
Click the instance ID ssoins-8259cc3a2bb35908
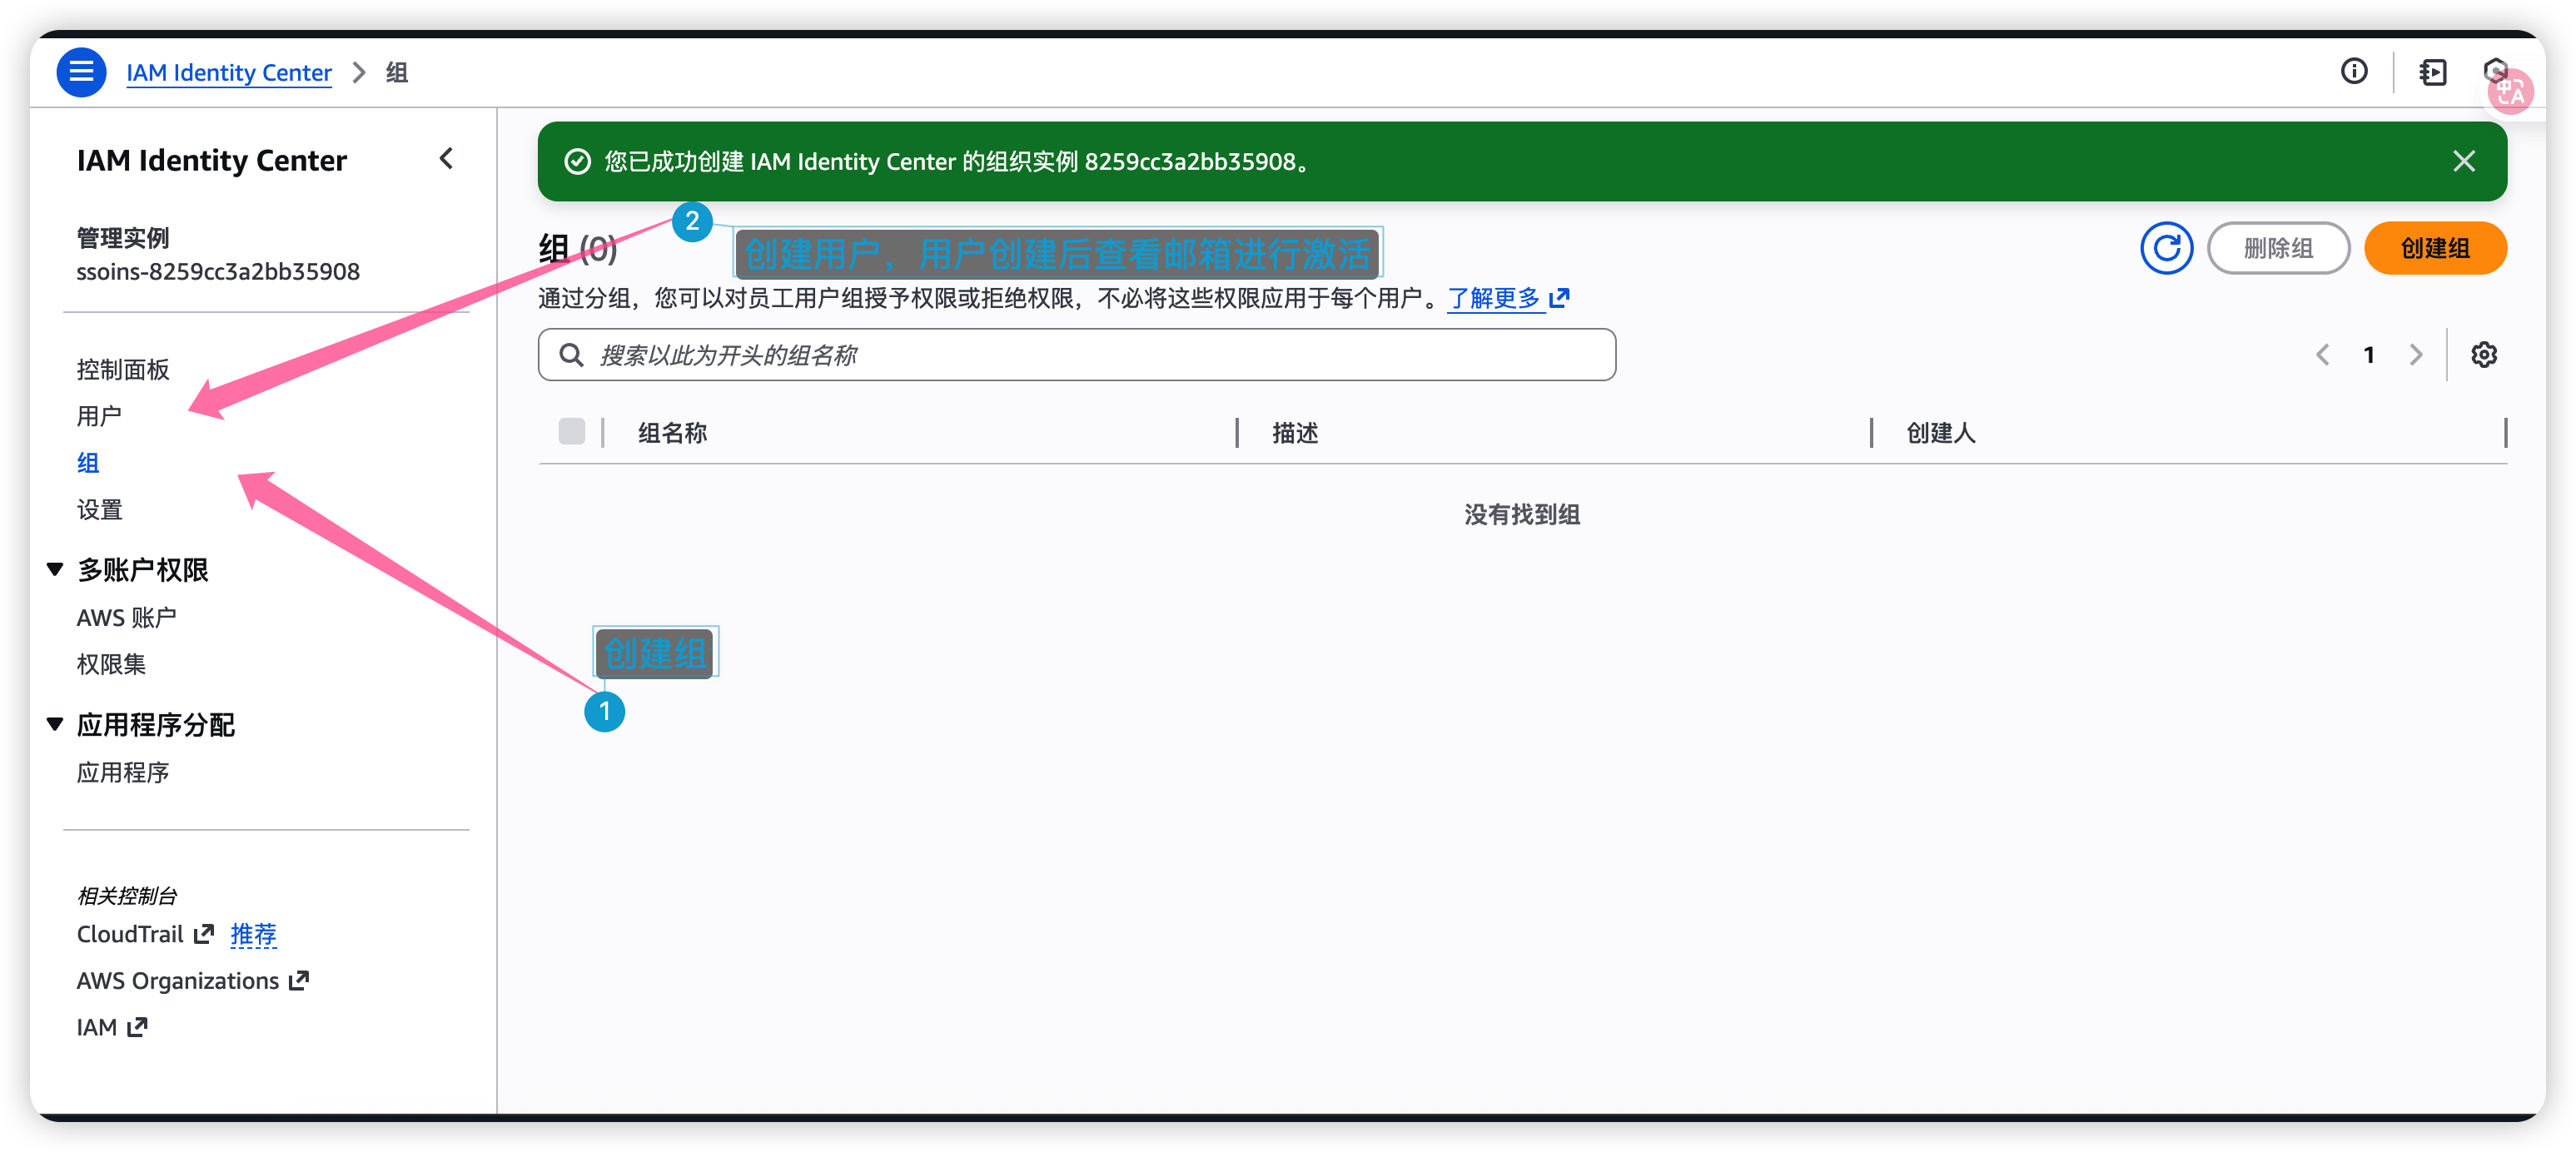click(217, 271)
